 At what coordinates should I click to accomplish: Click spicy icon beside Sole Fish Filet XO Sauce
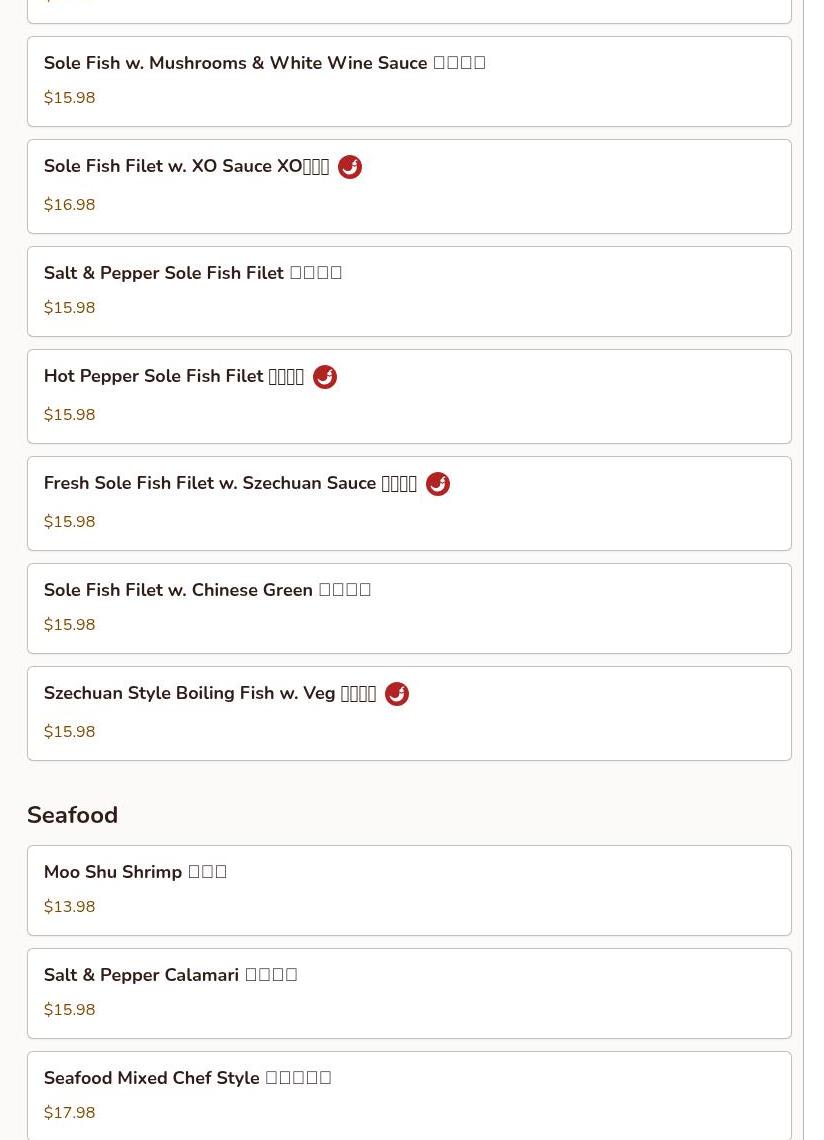[x=350, y=167]
